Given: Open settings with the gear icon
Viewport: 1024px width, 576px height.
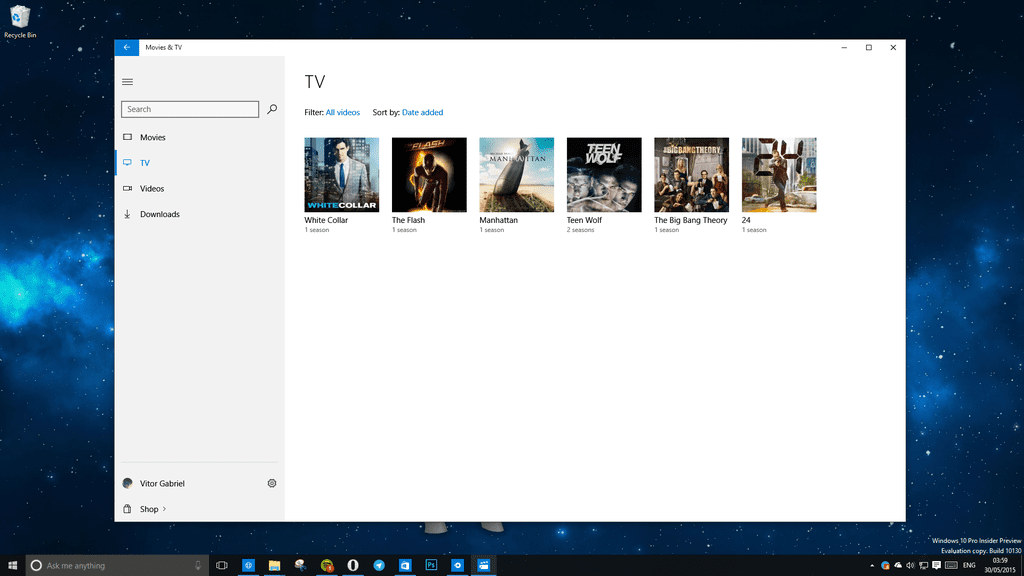Looking at the screenshot, I should (x=272, y=483).
